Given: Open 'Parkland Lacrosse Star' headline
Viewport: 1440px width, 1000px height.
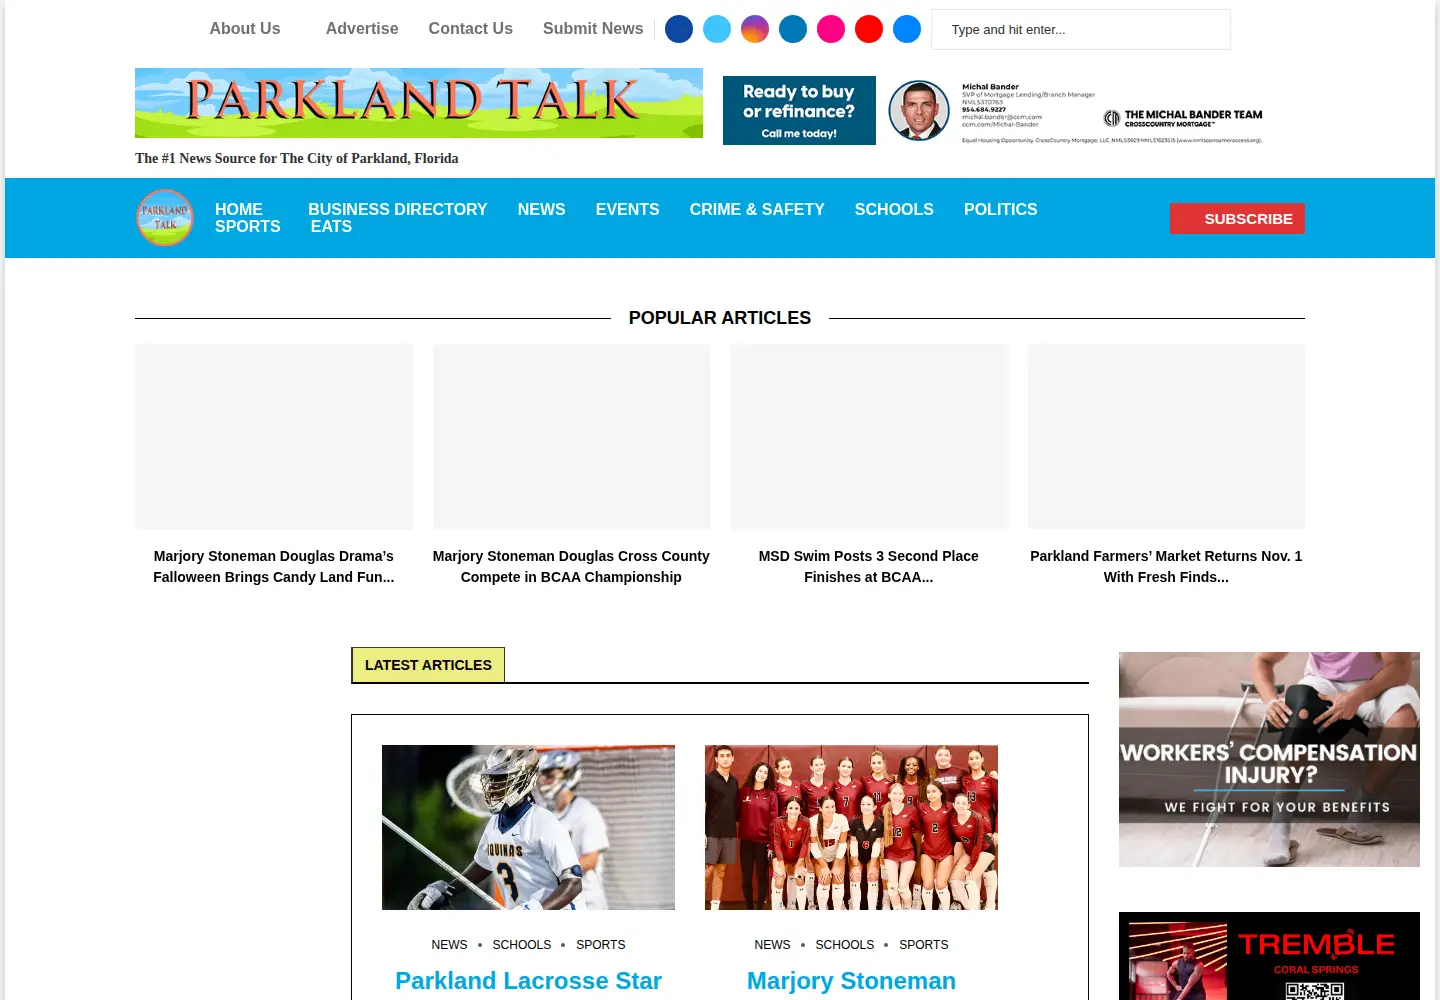Looking at the screenshot, I should (x=528, y=981).
